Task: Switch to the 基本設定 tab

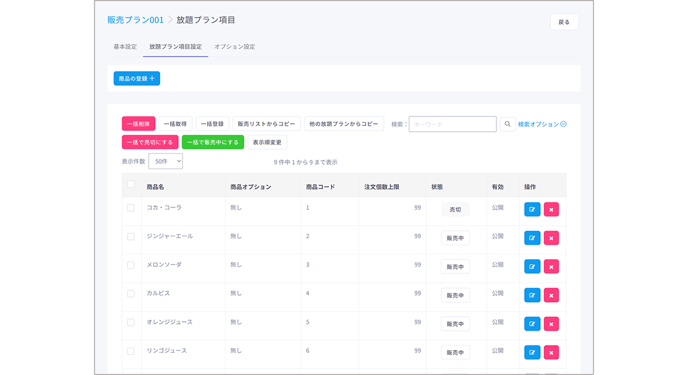Action: coord(125,46)
